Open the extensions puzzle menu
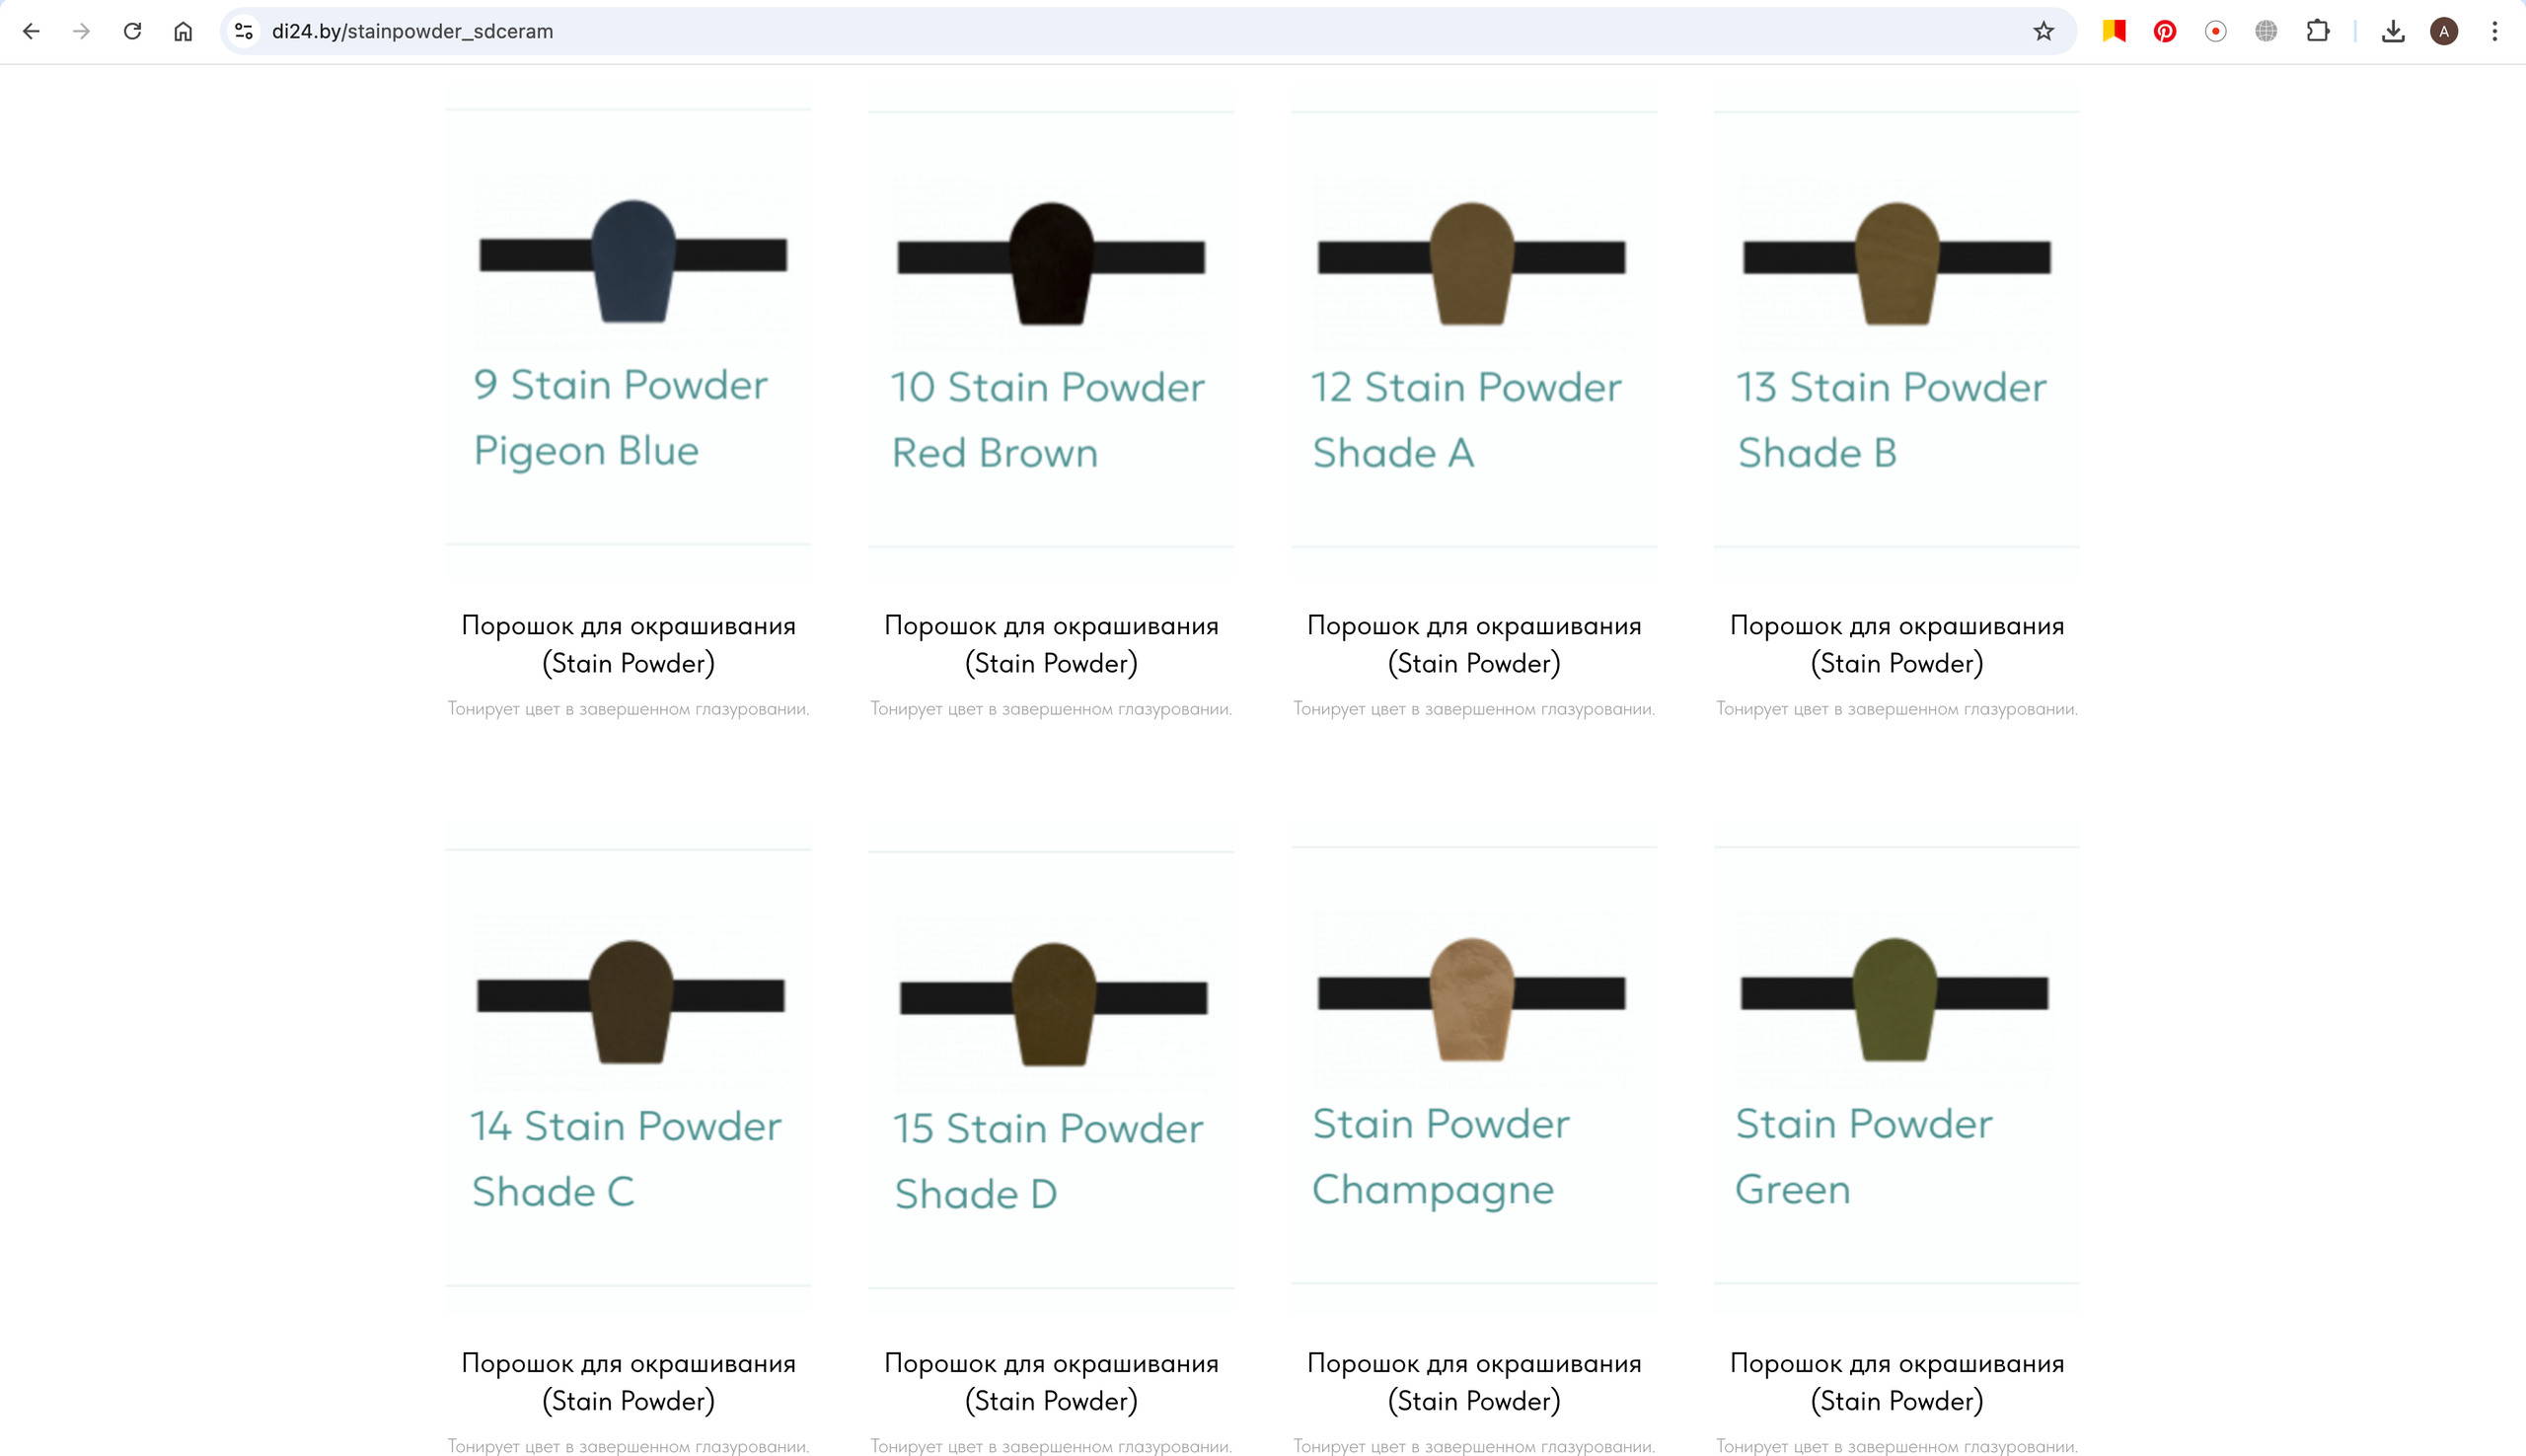Screen dimensions: 2526x1456 pyautogui.click(x=2317, y=31)
